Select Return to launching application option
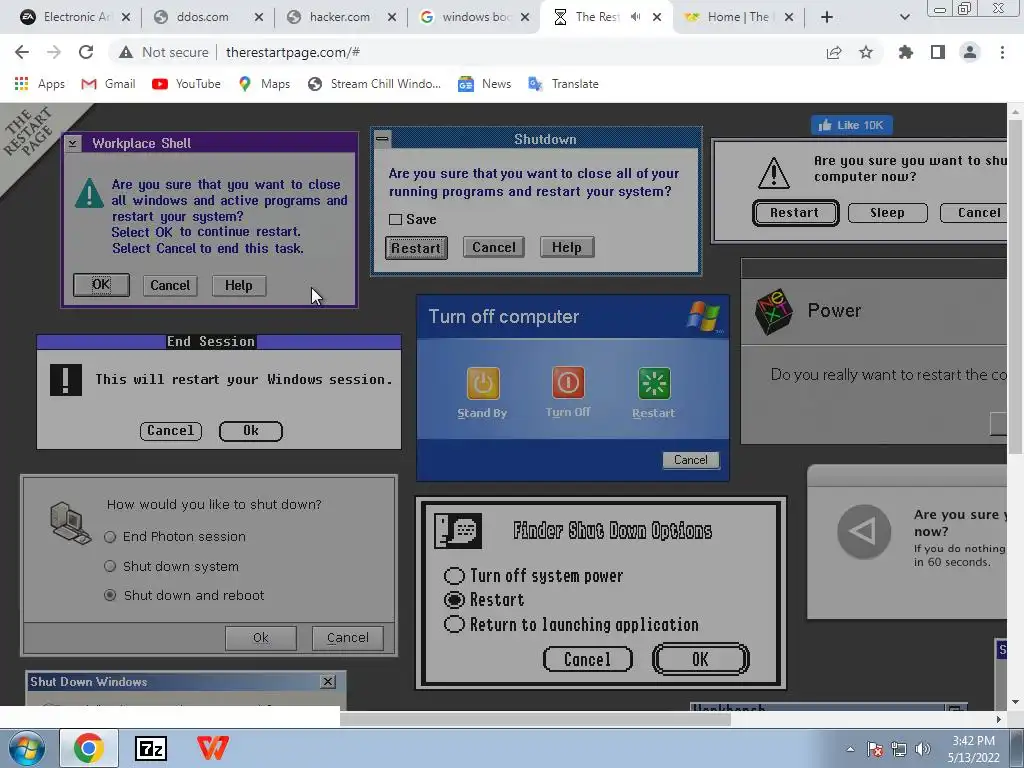The height and width of the screenshot is (768, 1024). (454, 624)
